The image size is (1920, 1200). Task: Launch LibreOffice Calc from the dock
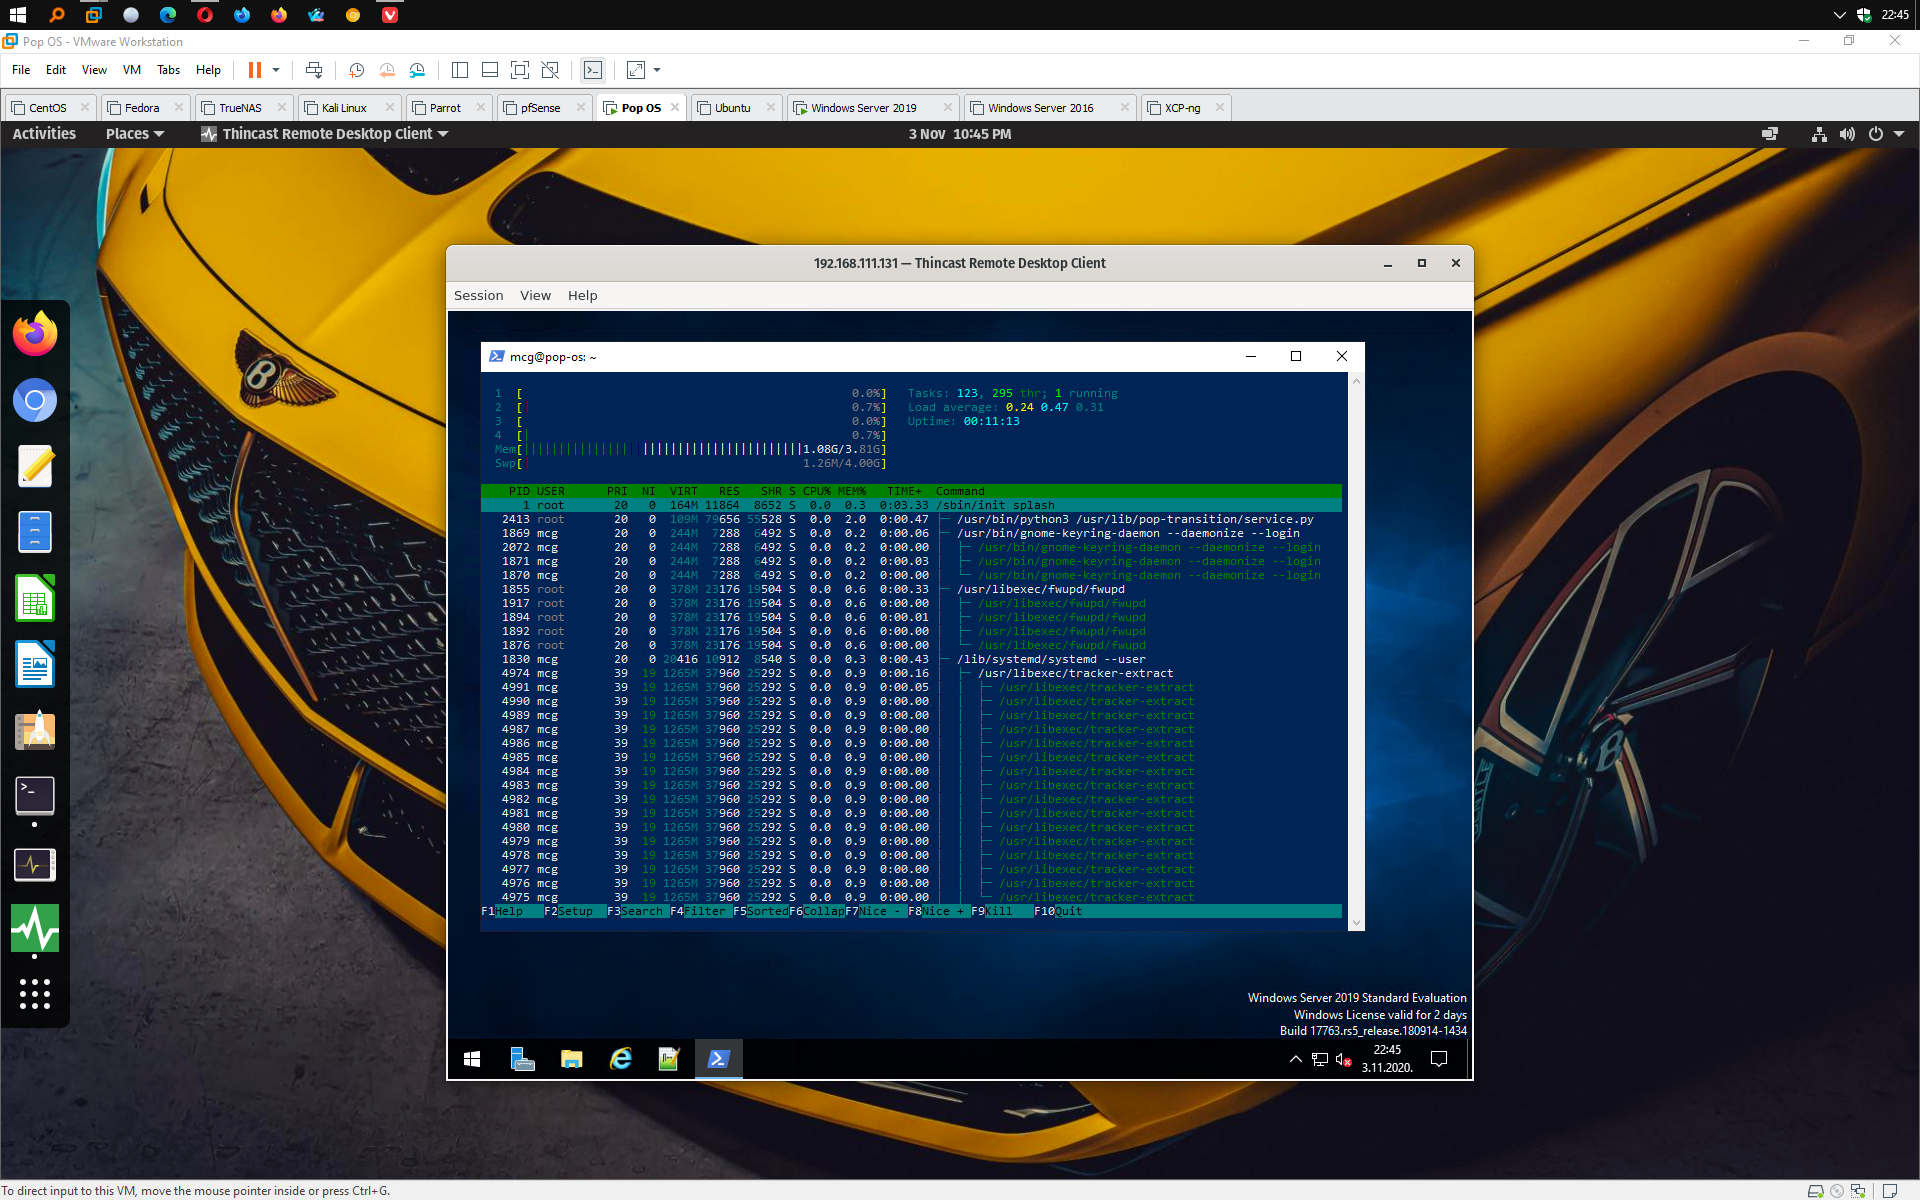[35, 598]
